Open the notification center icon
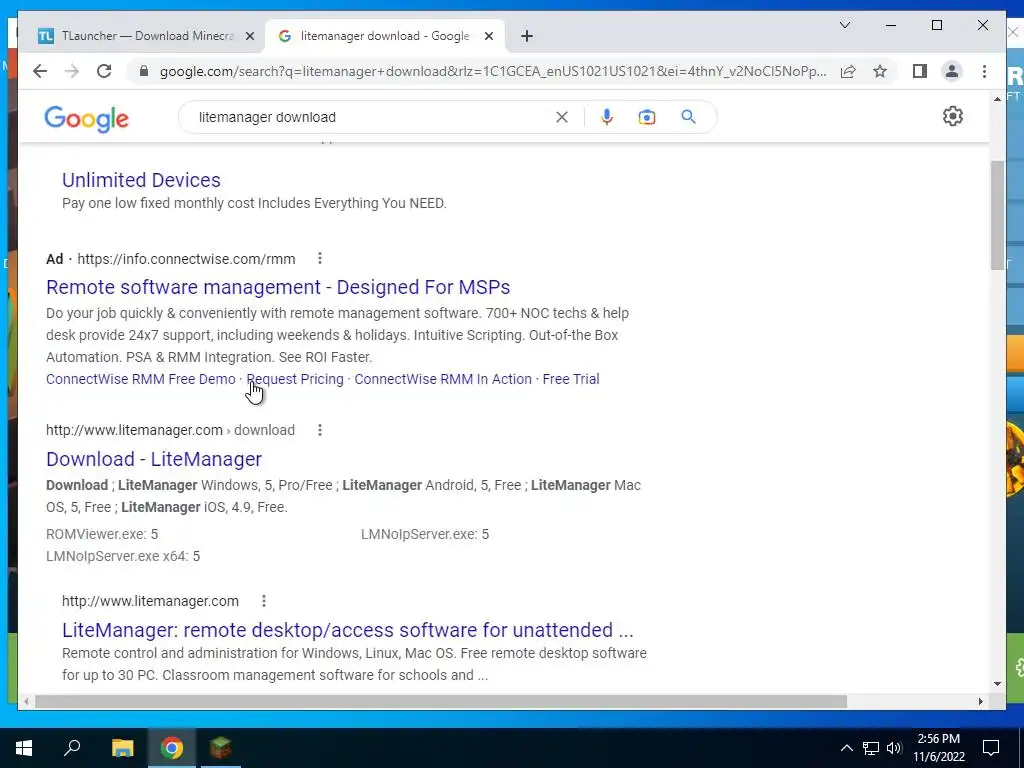This screenshot has height=768, width=1024. 991,748
